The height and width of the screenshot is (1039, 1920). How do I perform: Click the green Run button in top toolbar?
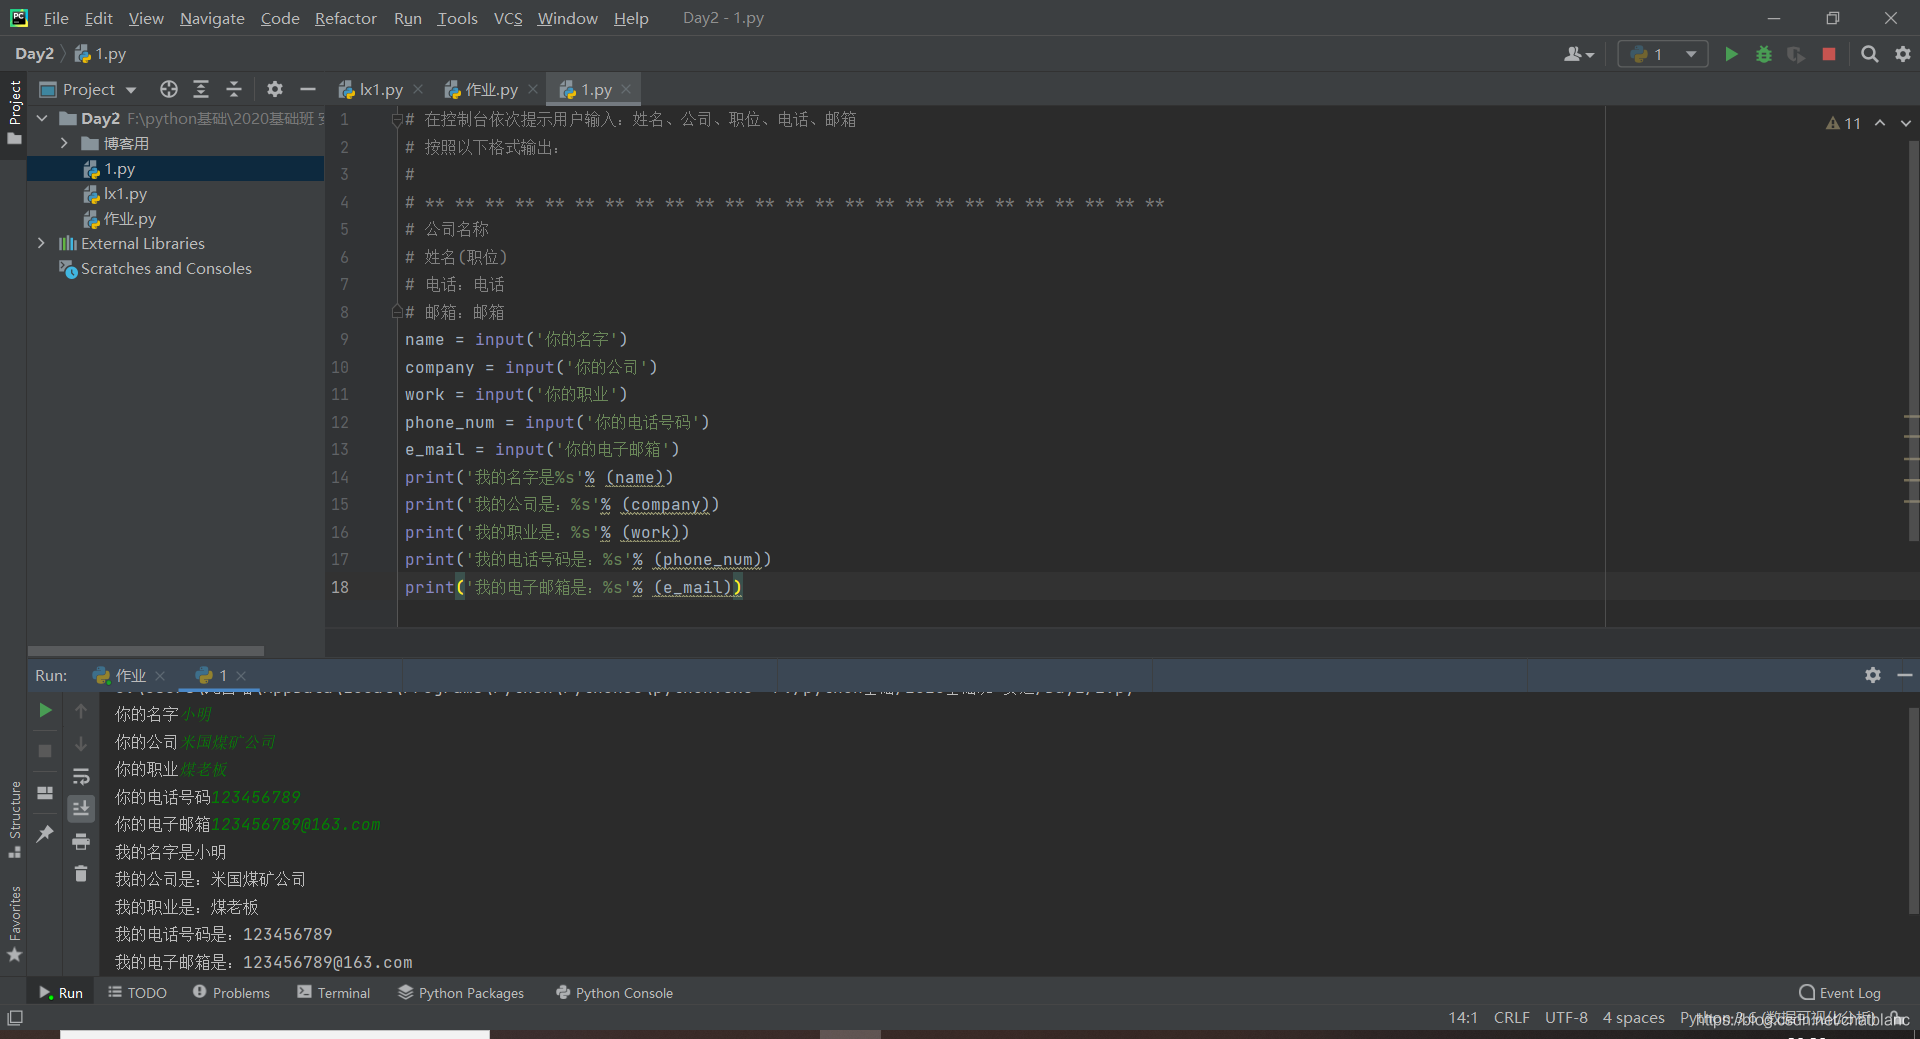click(x=1731, y=54)
